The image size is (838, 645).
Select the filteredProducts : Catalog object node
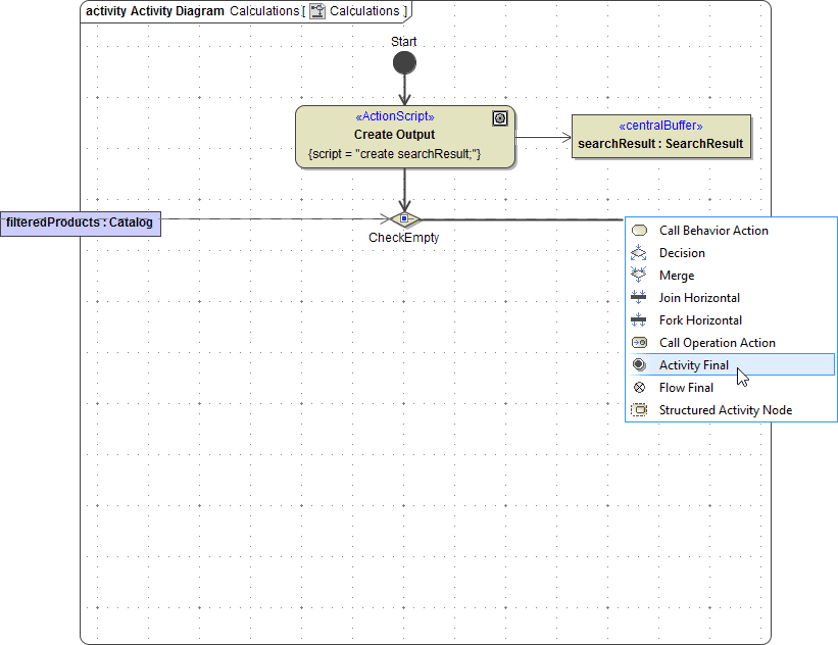click(80, 222)
